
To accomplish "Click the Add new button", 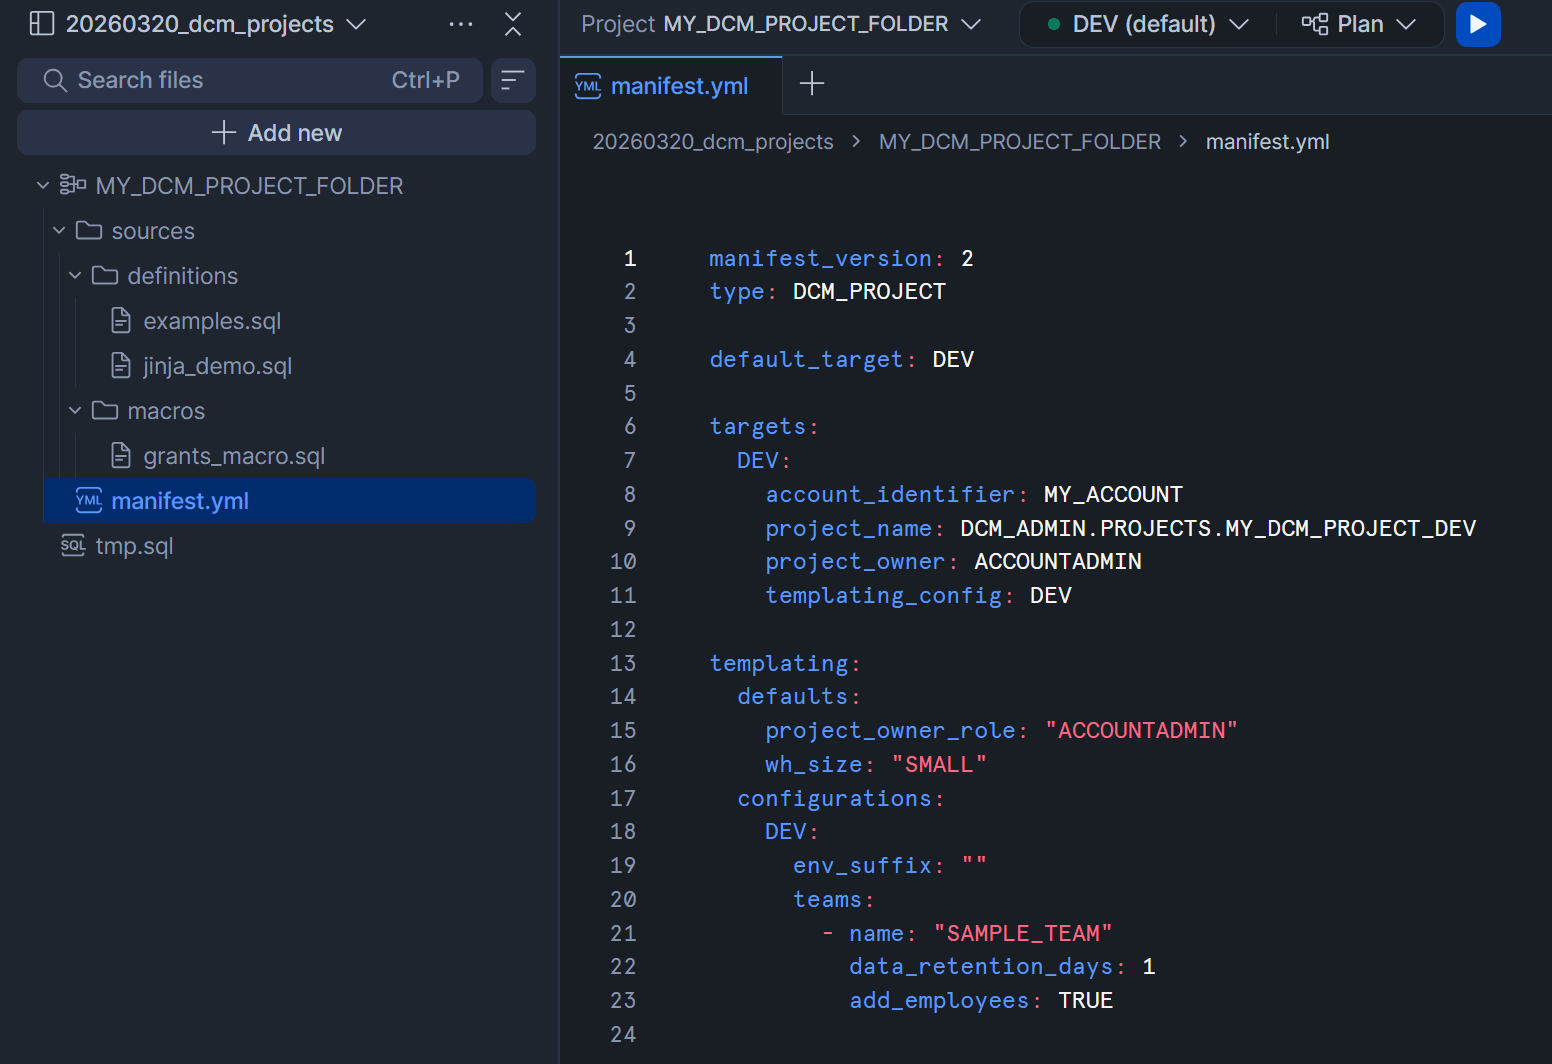I will click(x=276, y=133).
